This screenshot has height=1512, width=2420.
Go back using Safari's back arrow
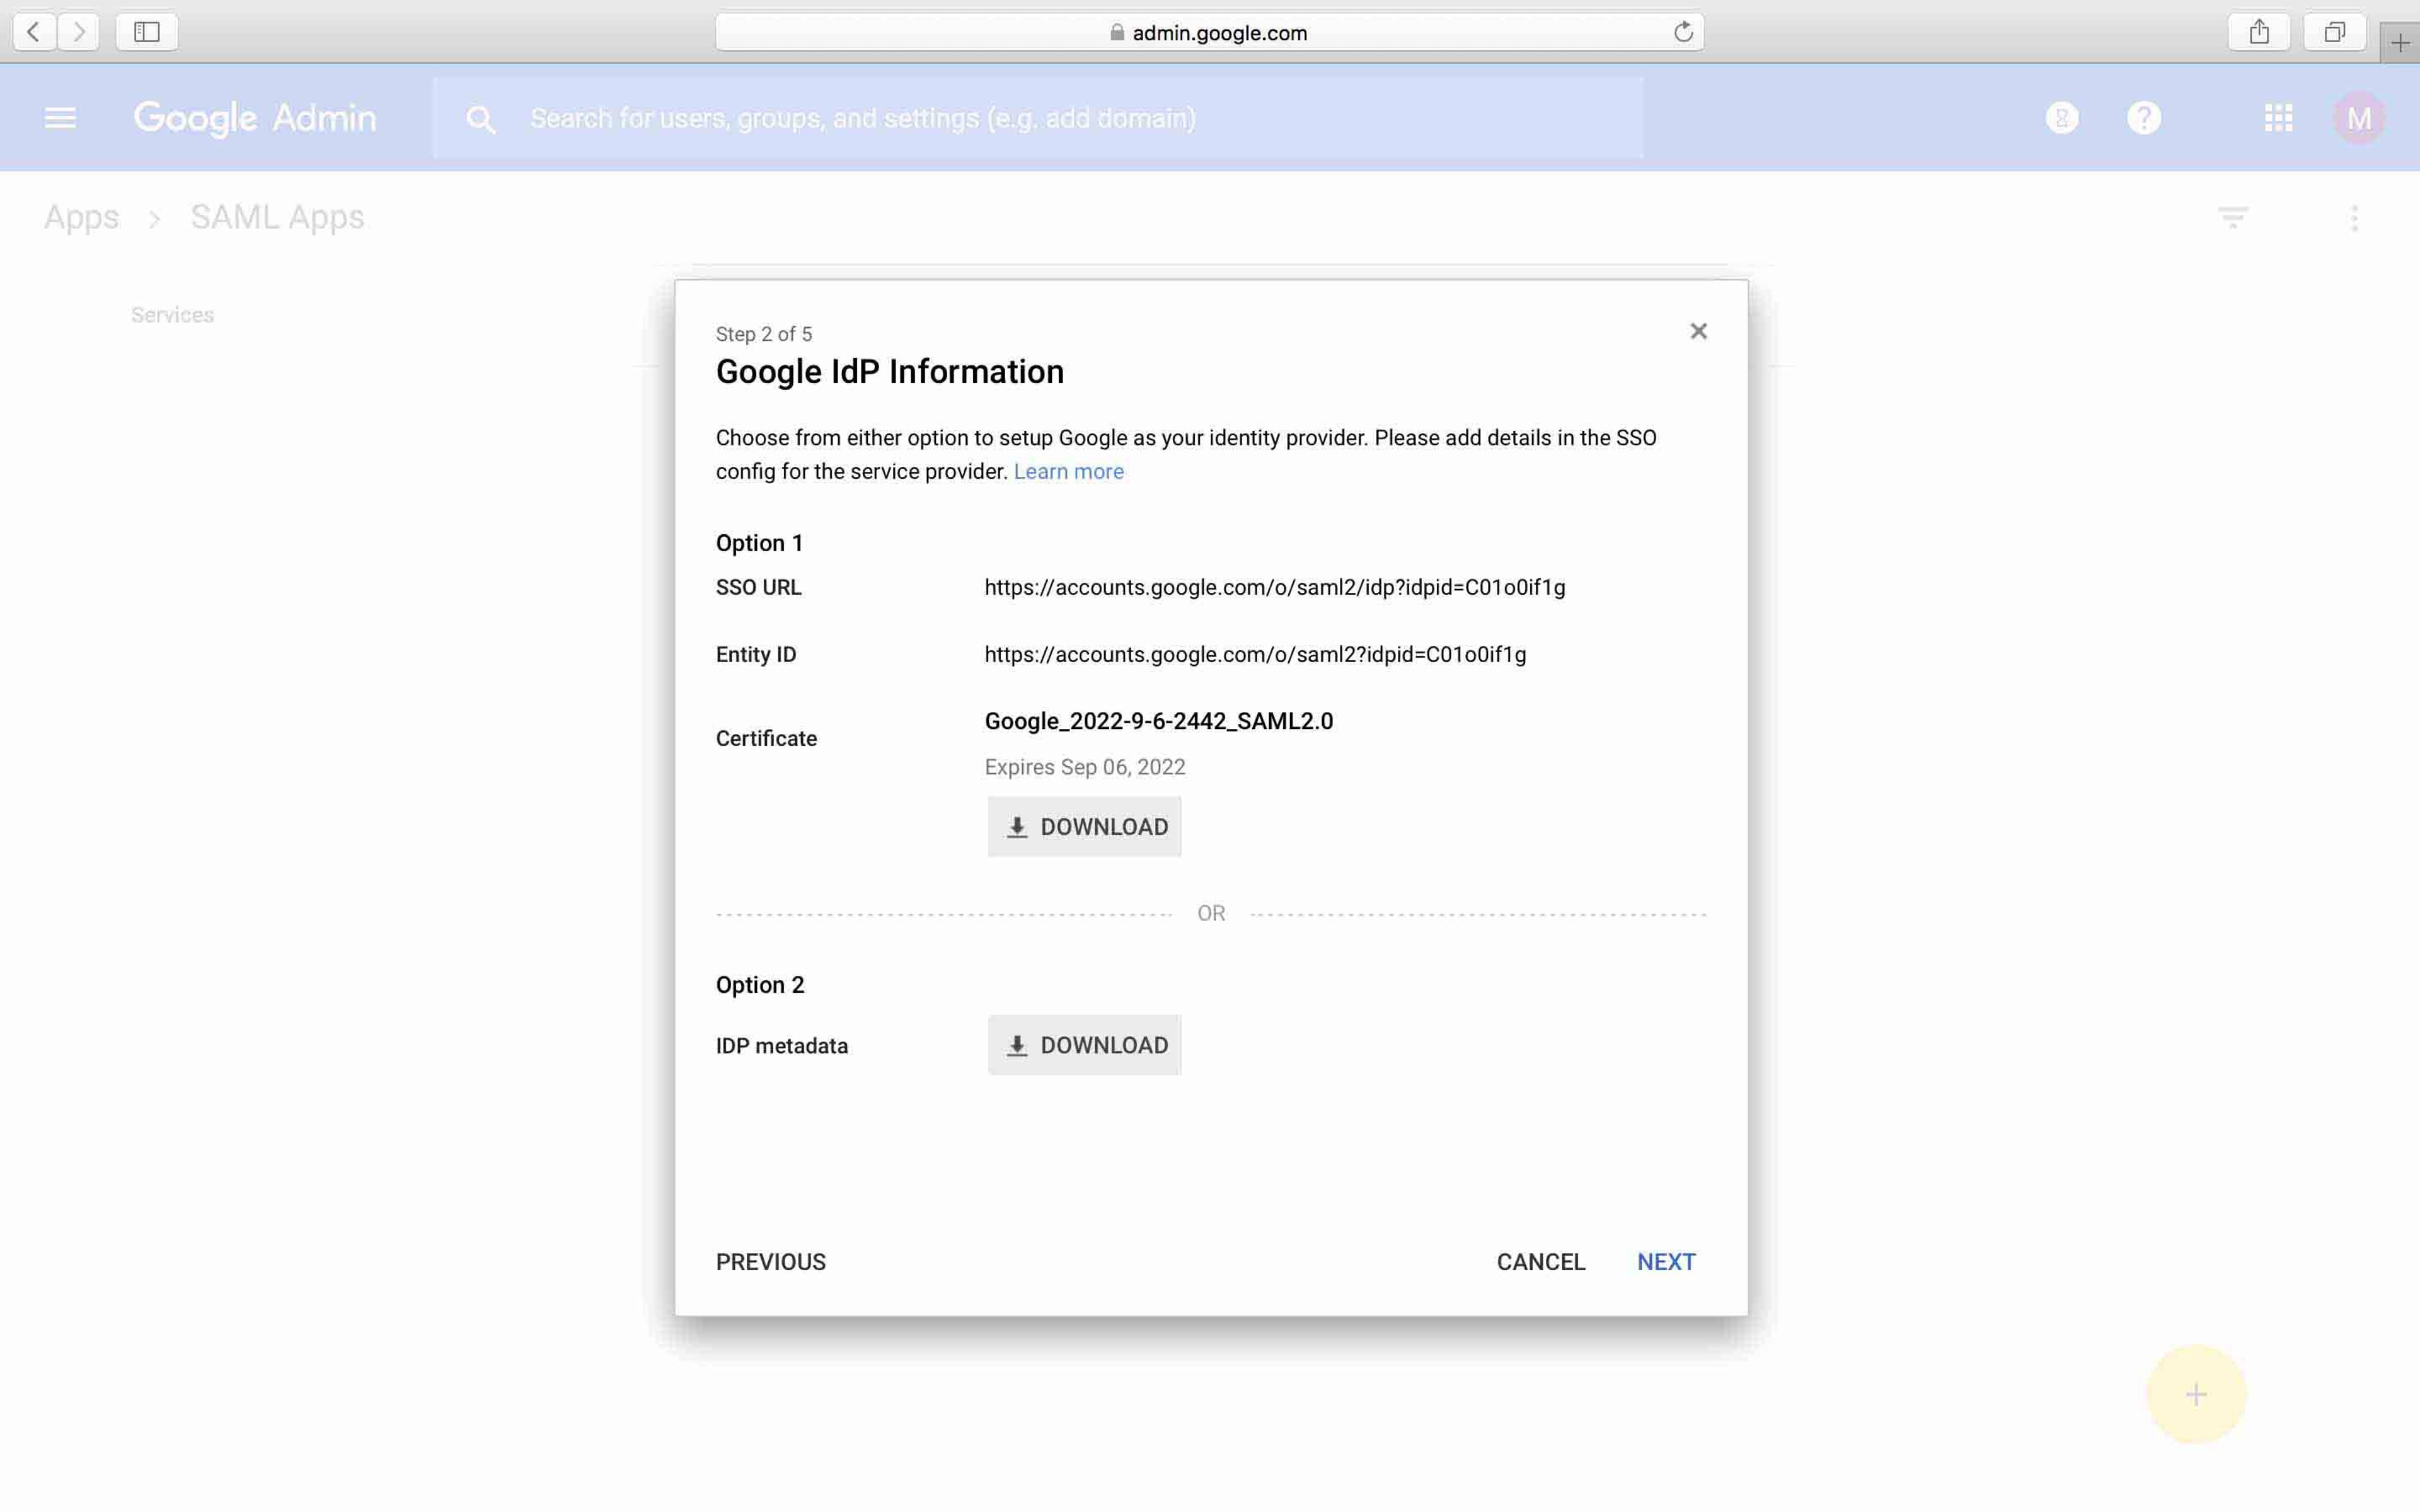coord(34,32)
